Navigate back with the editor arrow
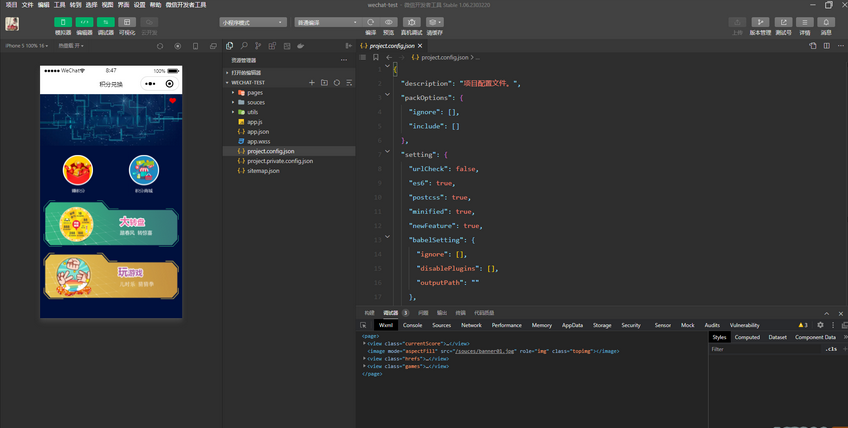848x428 pixels. pyautogui.click(x=389, y=57)
